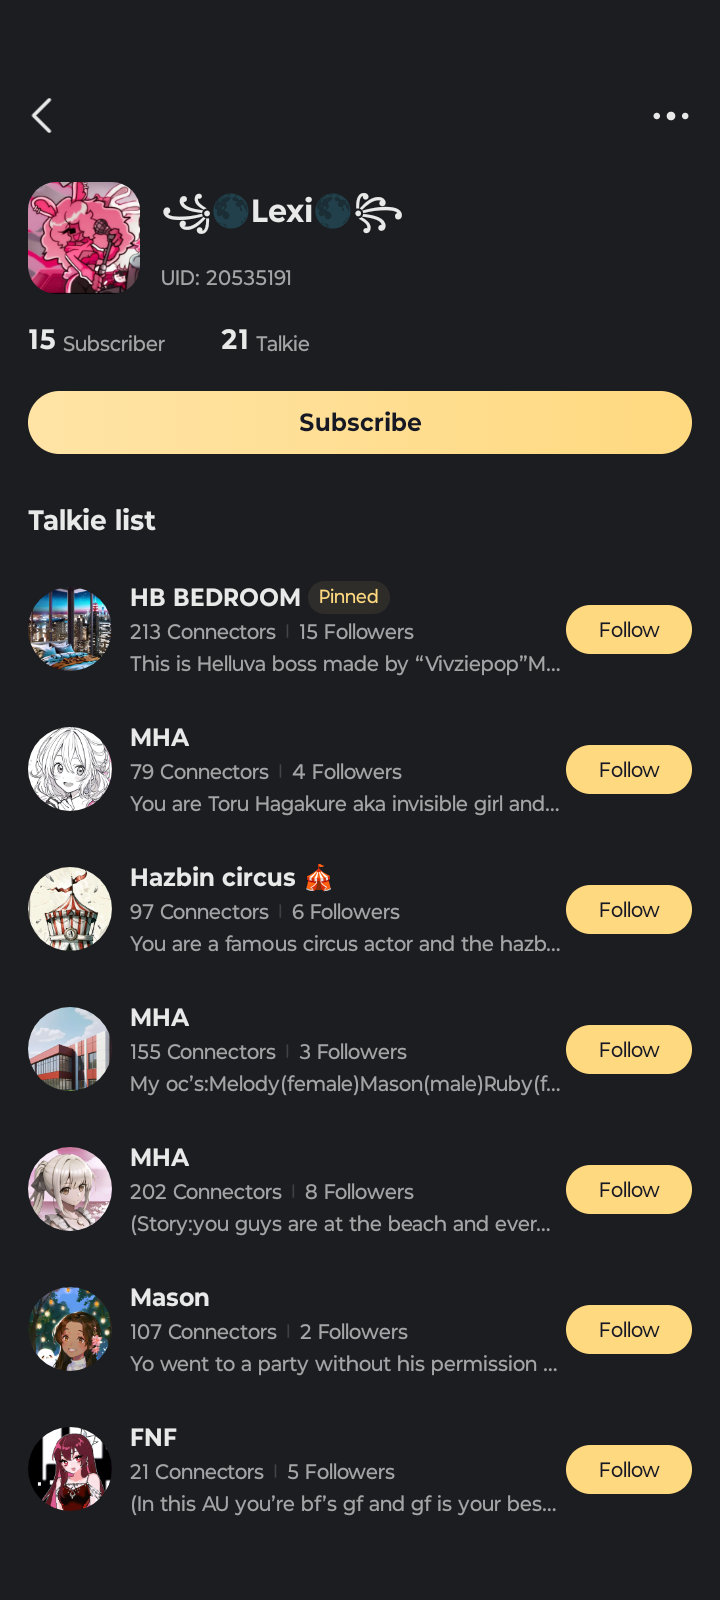Screen dimensions: 720x1600
Task: Follow the MHA talkie with 155 Connectors
Action: [x=628, y=1050]
